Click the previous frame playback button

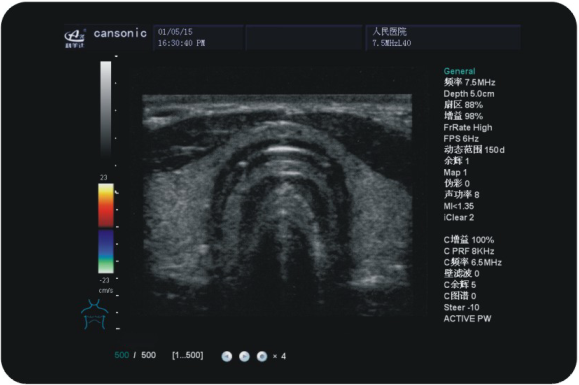click(x=226, y=356)
